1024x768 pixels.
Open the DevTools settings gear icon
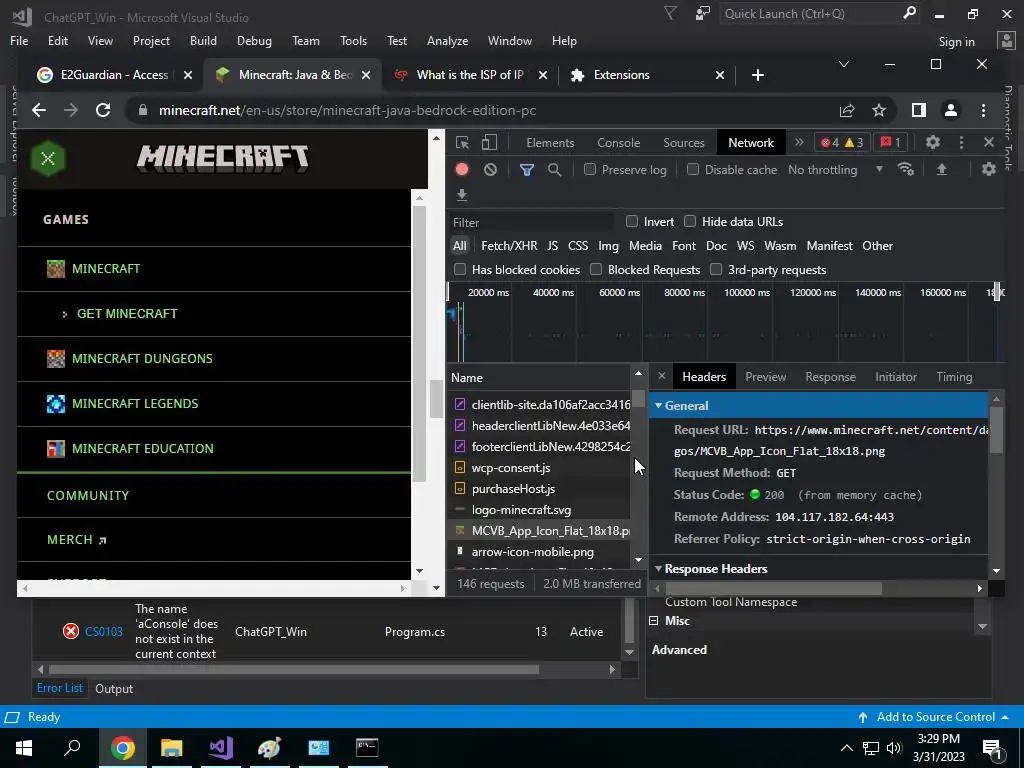click(933, 142)
